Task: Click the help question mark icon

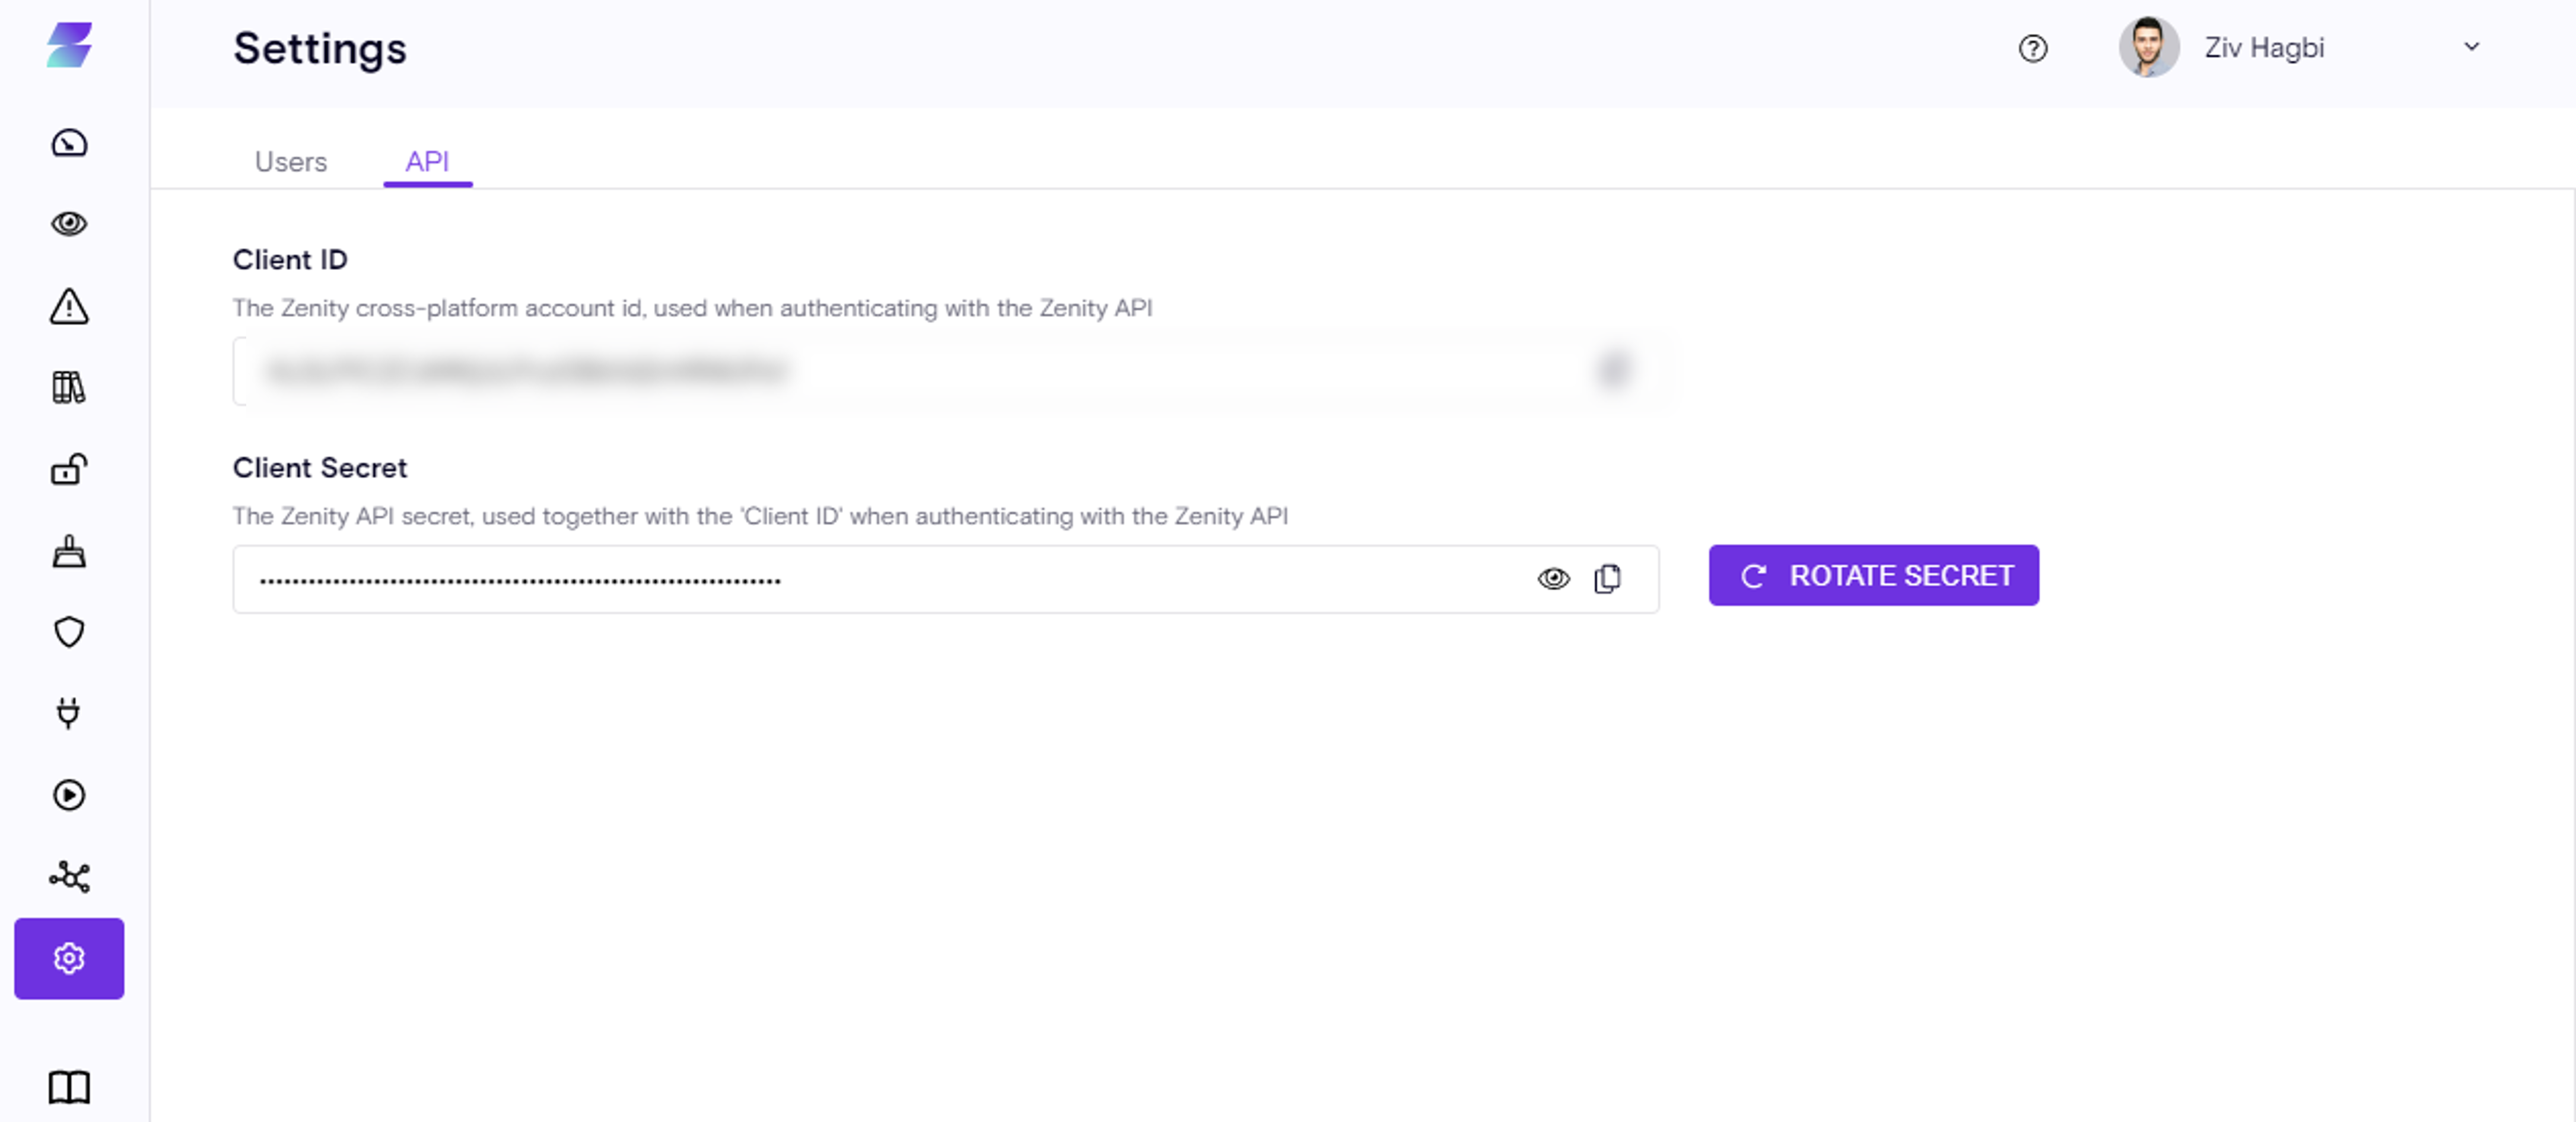Action: tap(2032, 48)
